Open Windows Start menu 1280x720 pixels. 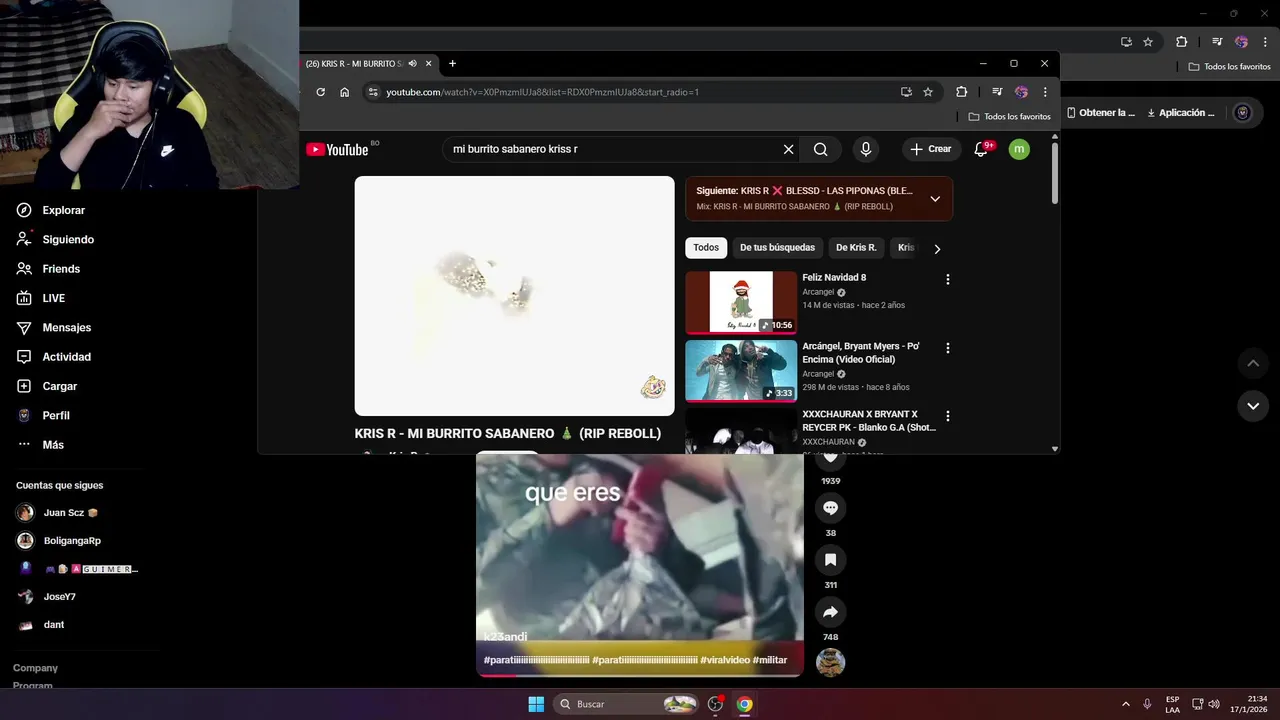click(x=536, y=704)
